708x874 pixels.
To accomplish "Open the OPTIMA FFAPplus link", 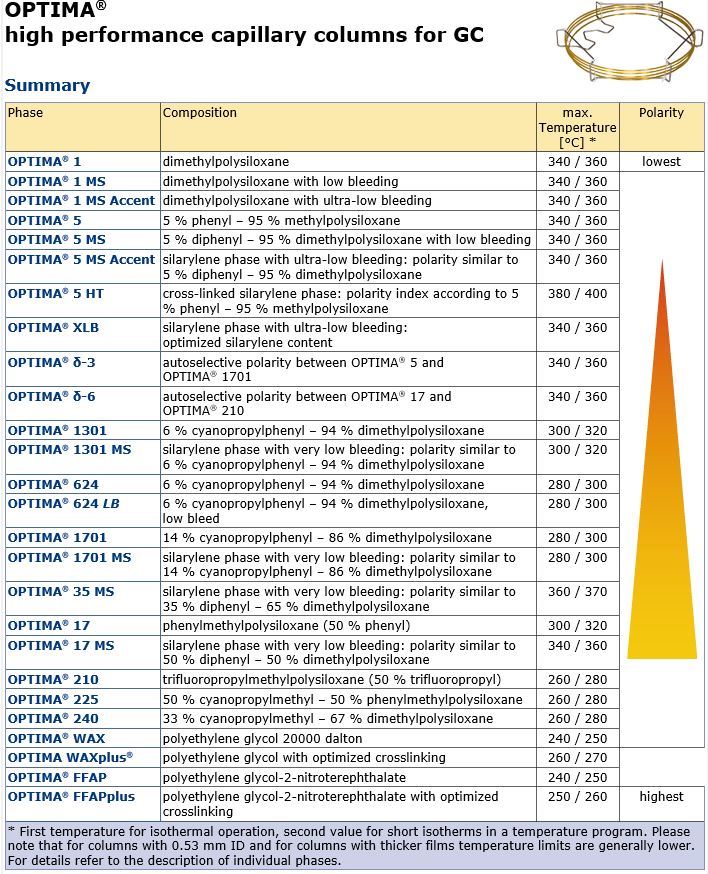I will 71,797.
